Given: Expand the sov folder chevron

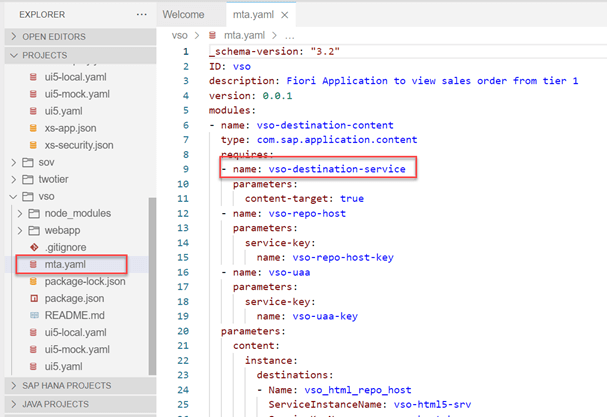Looking at the screenshot, I should (14, 162).
